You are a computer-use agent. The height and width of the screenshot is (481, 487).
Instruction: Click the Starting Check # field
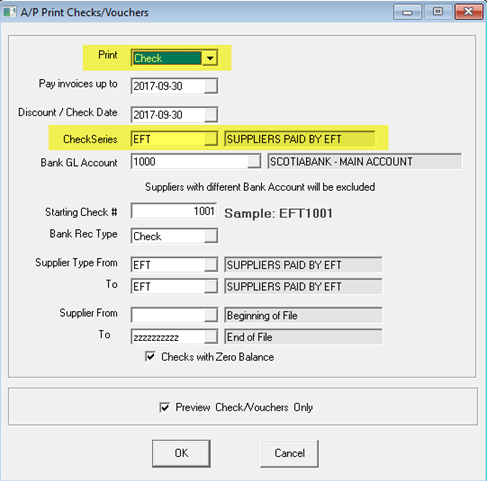pyautogui.click(x=174, y=211)
